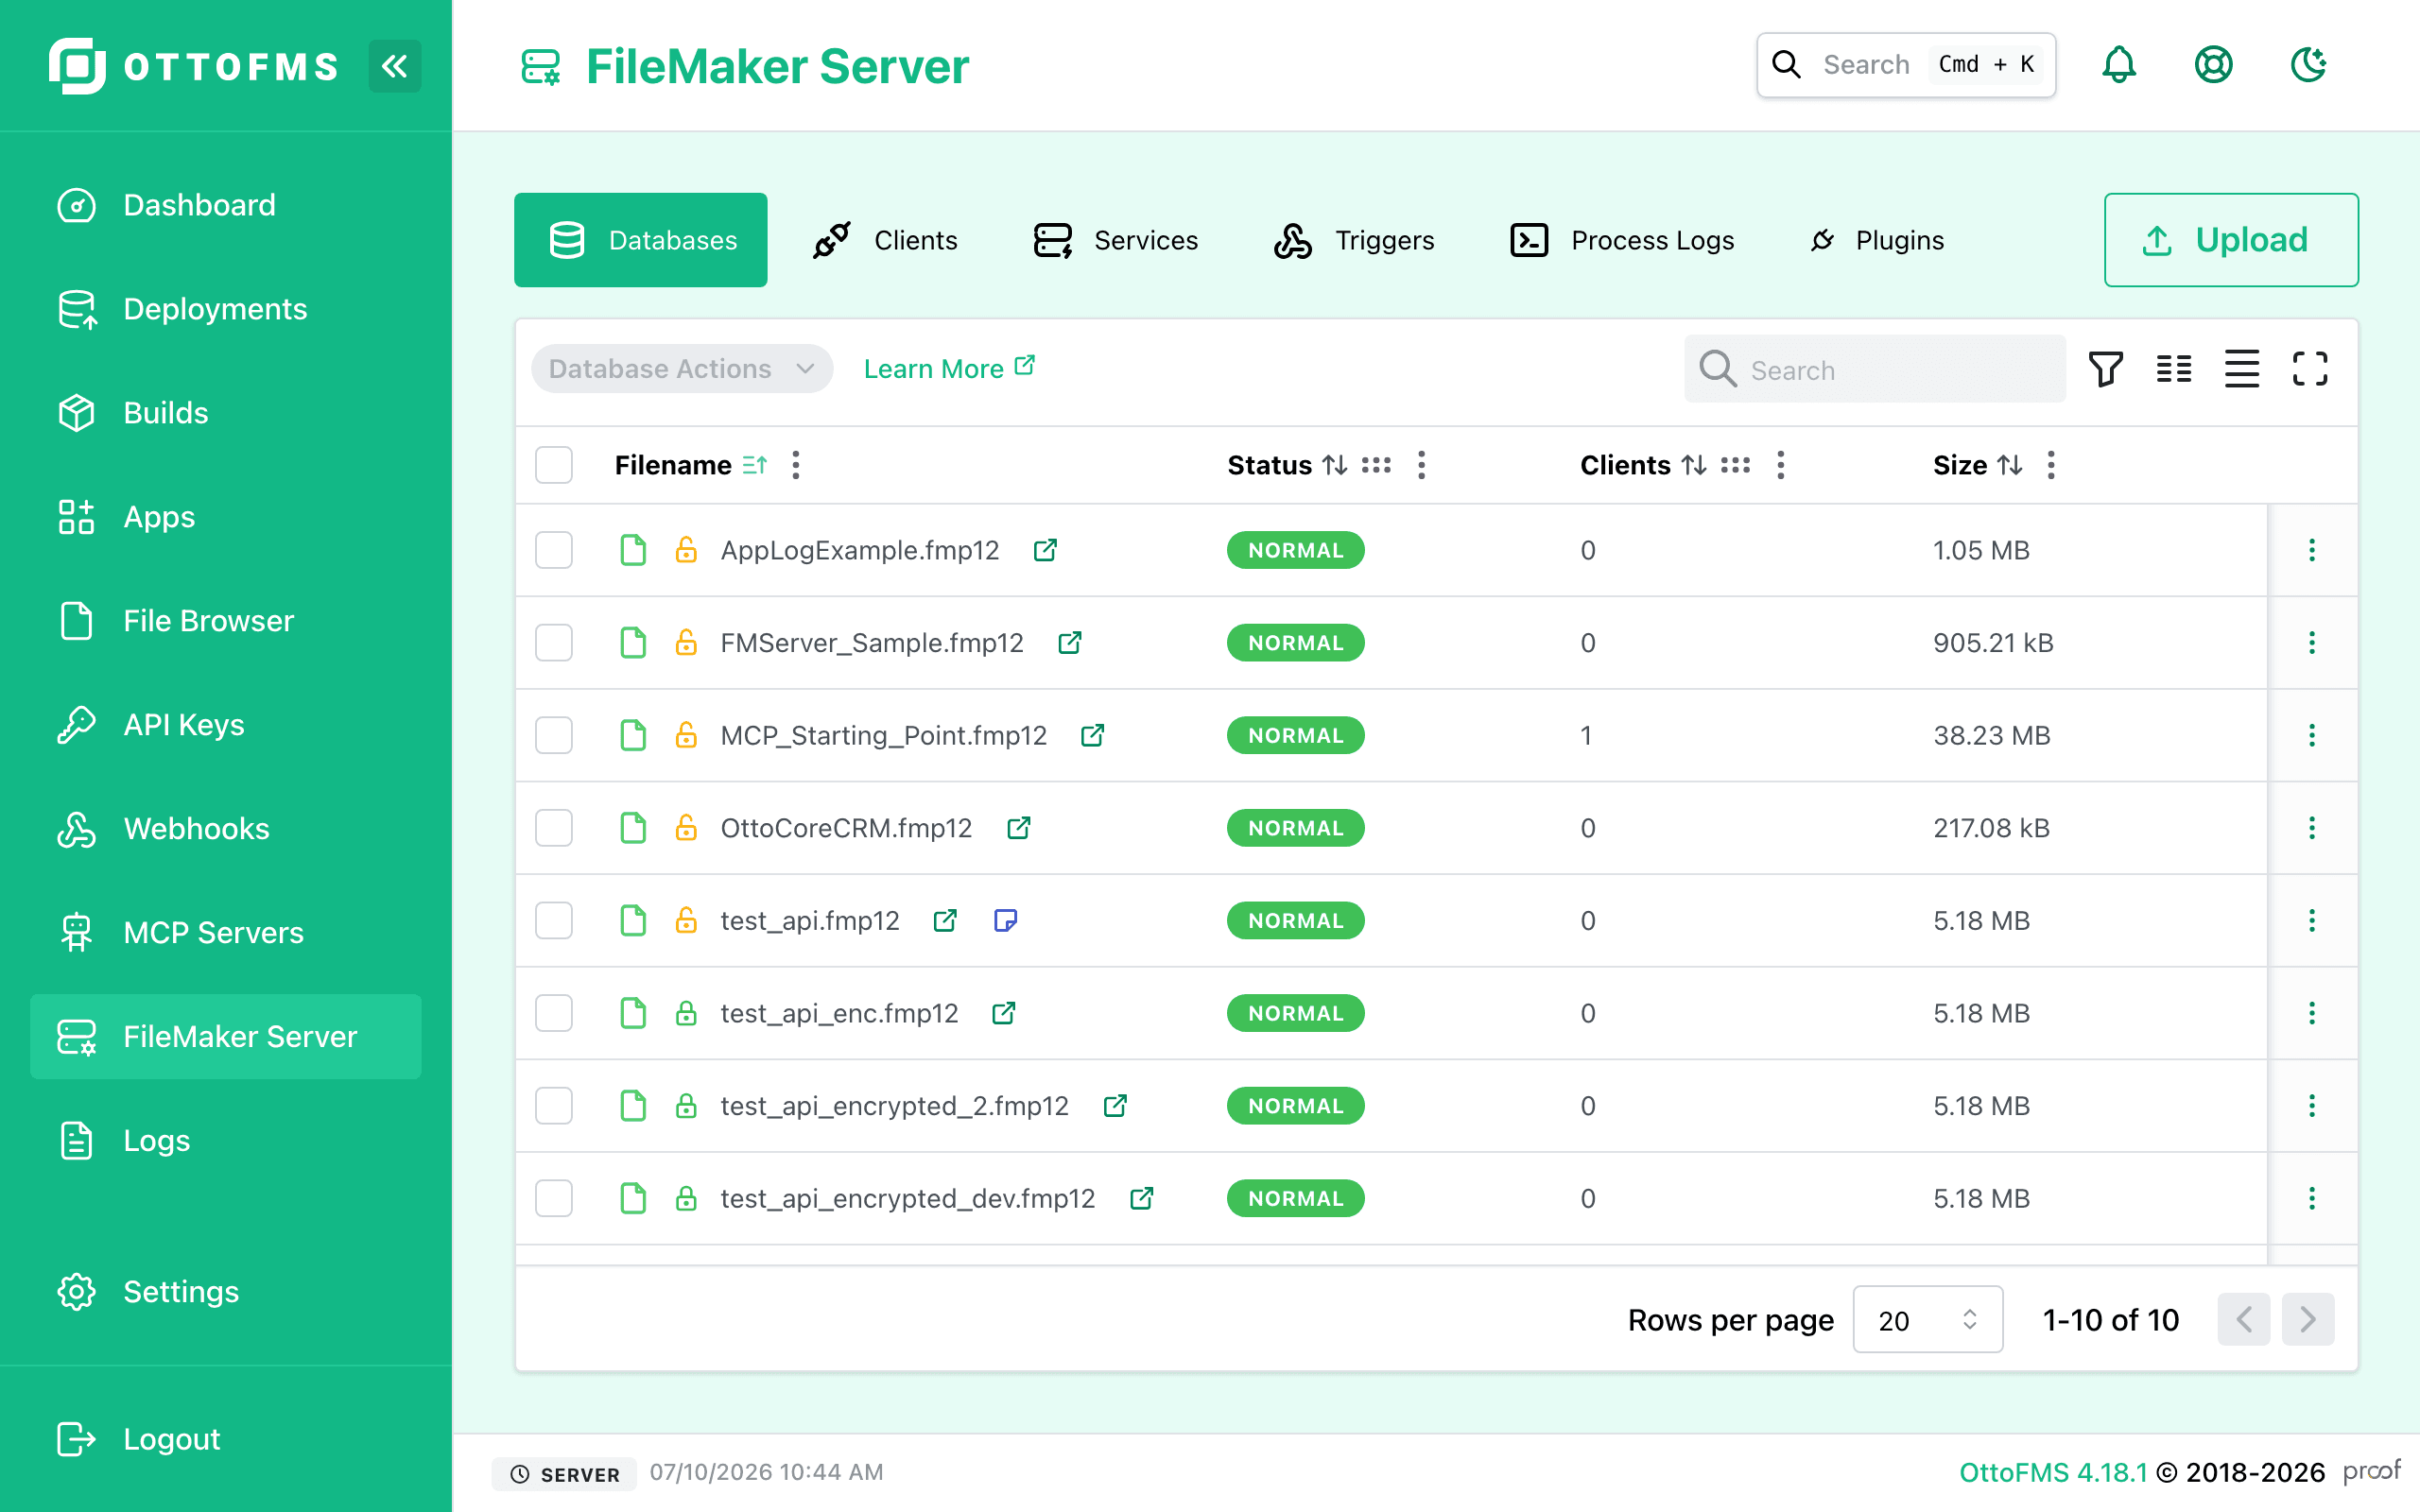The width and height of the screenshot is (2420, 1512).
Task: Open the notifications bell
Action: pos(2118,65)
